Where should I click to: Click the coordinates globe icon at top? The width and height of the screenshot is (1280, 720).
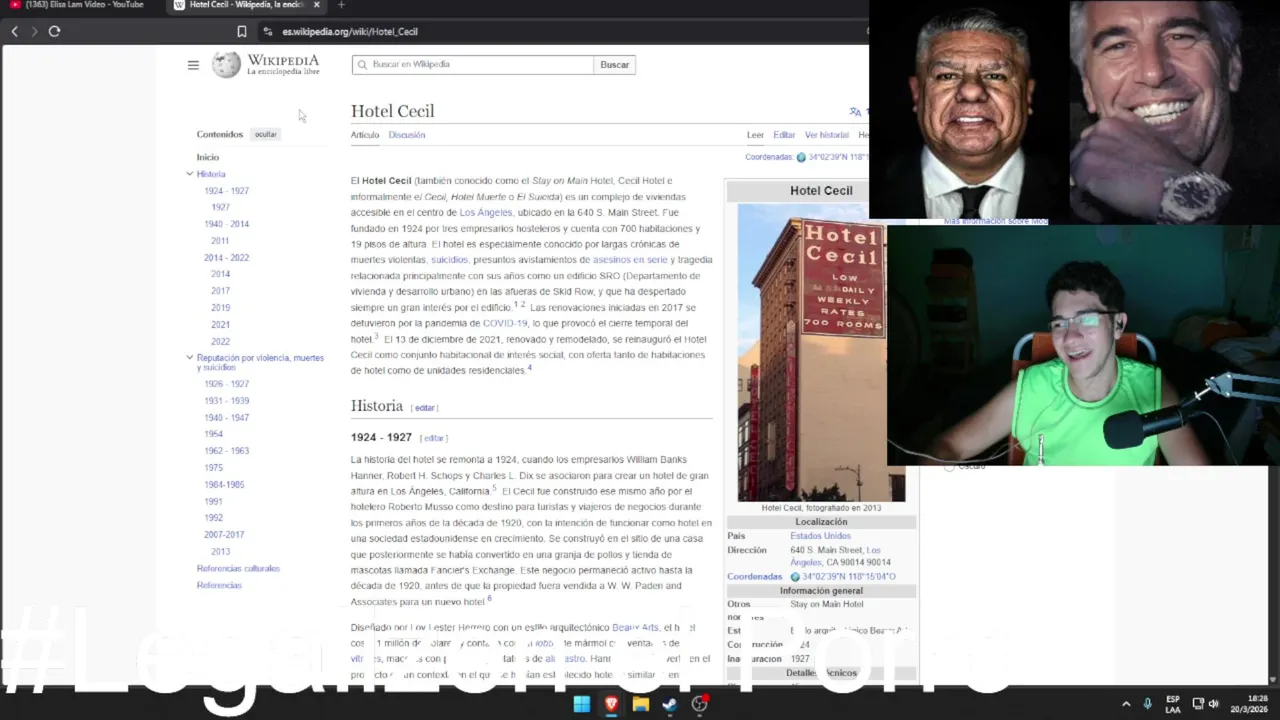coord(800,157)
